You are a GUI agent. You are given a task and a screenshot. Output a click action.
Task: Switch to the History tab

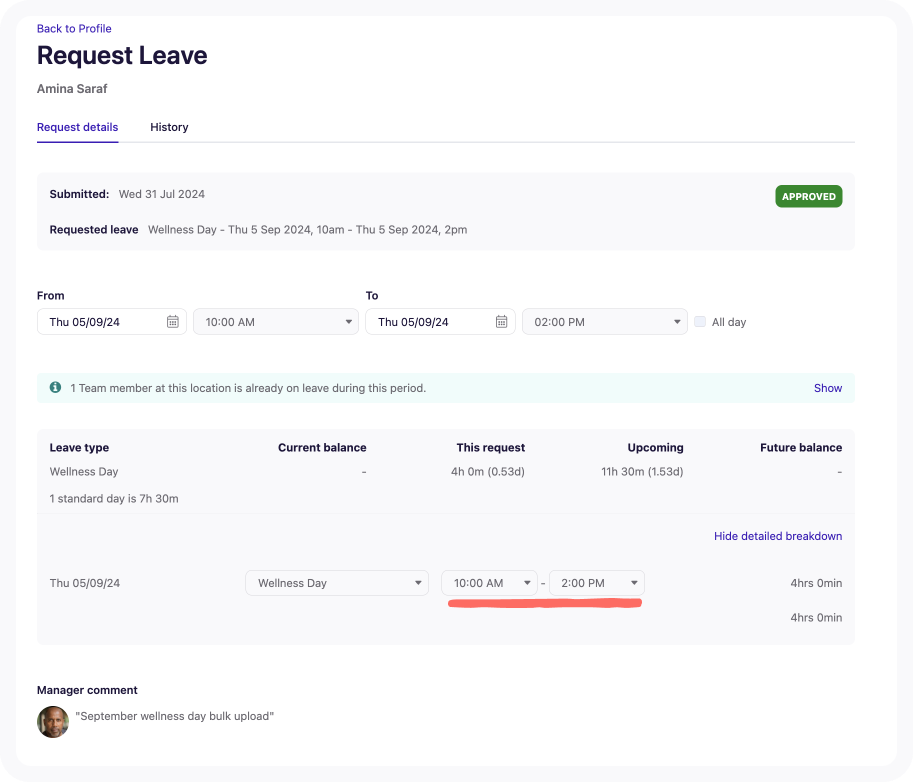coord(169,128)
